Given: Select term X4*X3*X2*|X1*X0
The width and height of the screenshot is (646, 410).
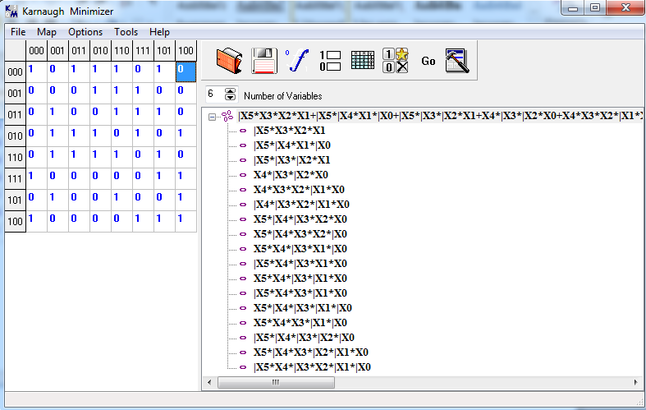Looking at the screenshot, I should point(299,190).
